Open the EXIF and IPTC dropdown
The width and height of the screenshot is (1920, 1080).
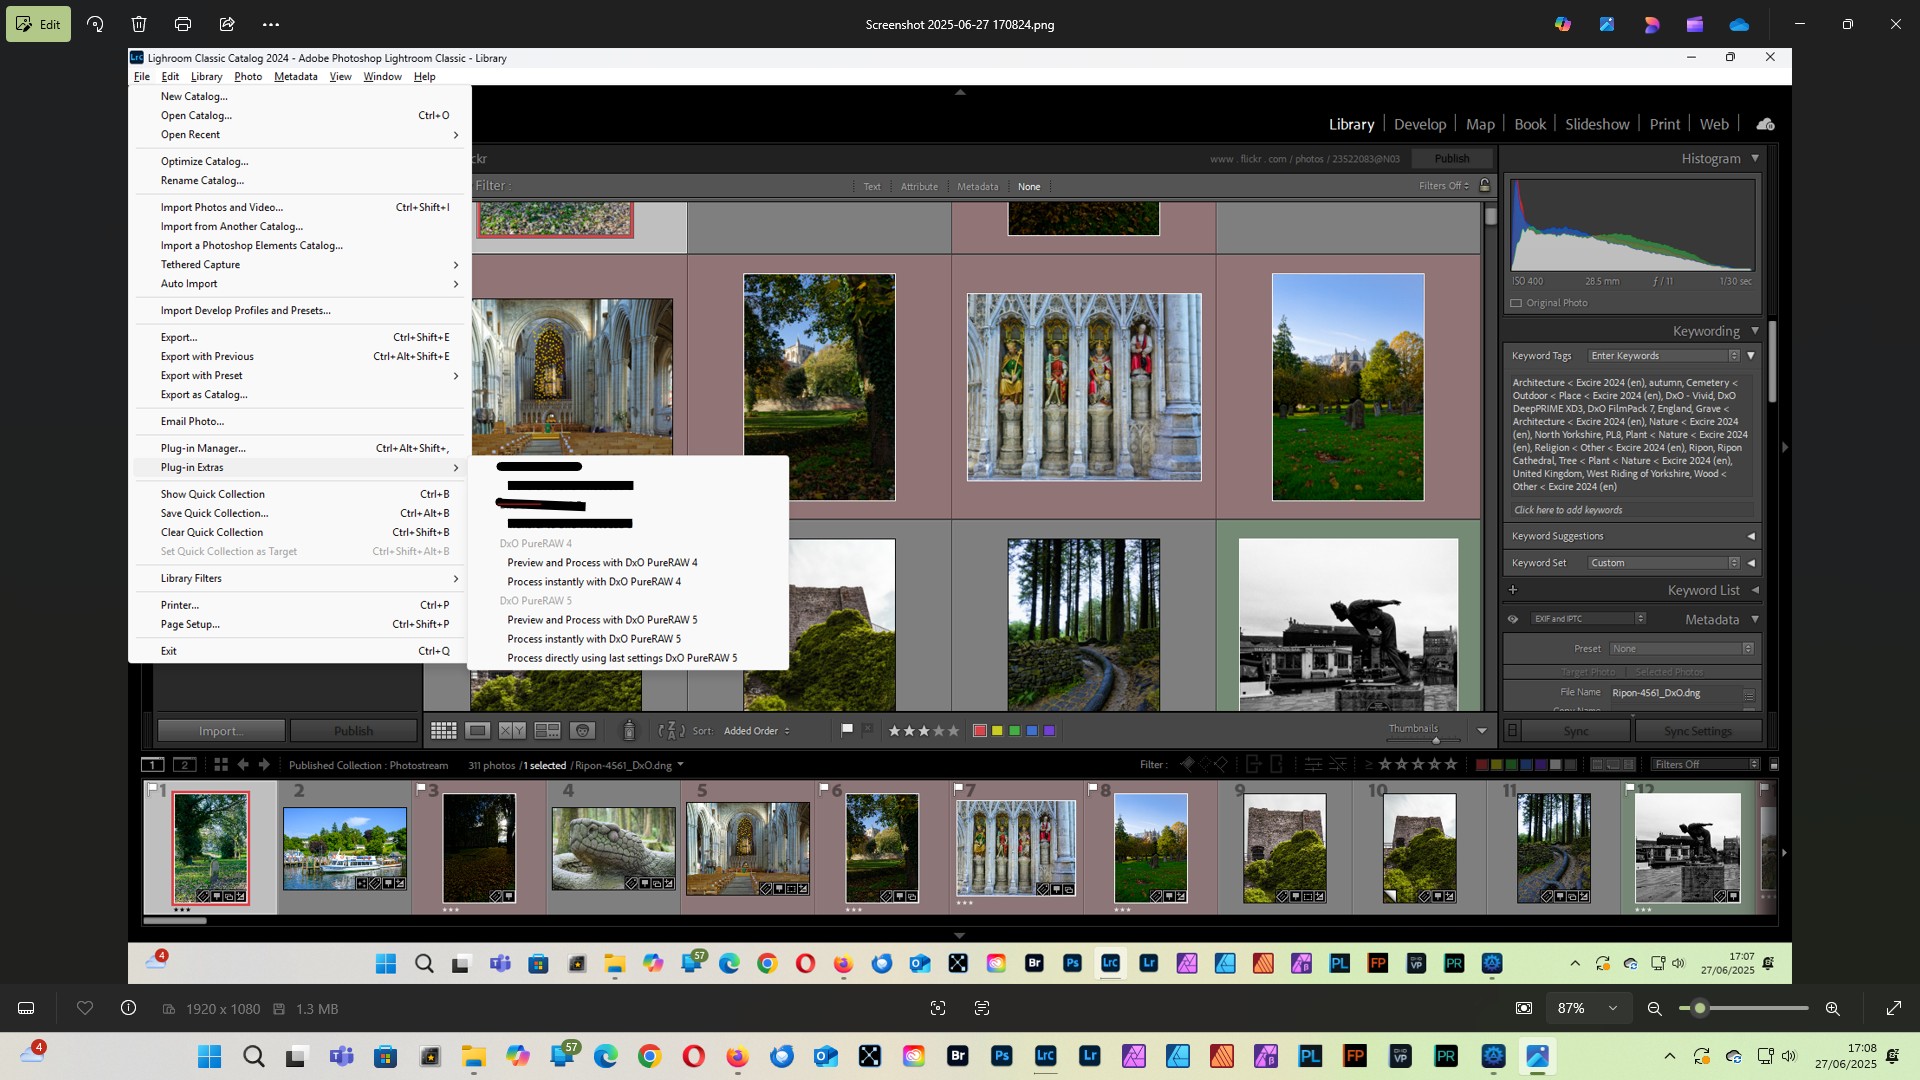(1588, 619)
